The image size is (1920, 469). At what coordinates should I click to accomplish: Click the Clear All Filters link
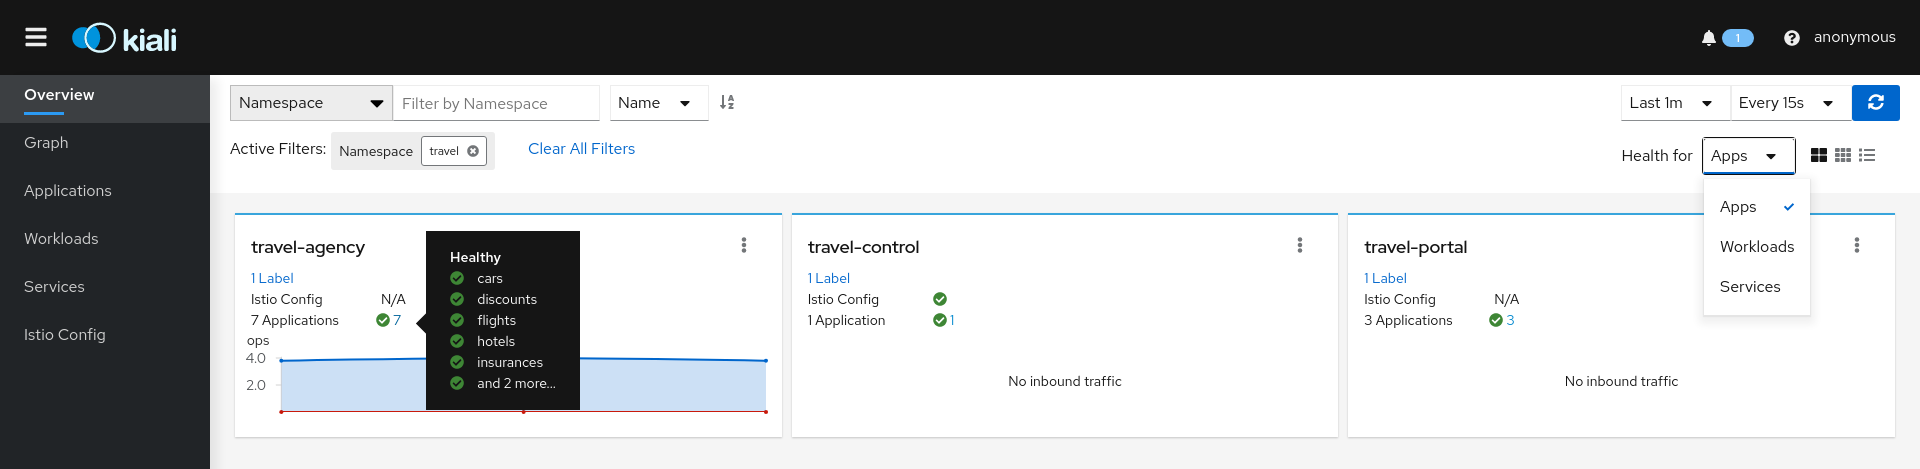pyautogui.click(x=581, y=149)
